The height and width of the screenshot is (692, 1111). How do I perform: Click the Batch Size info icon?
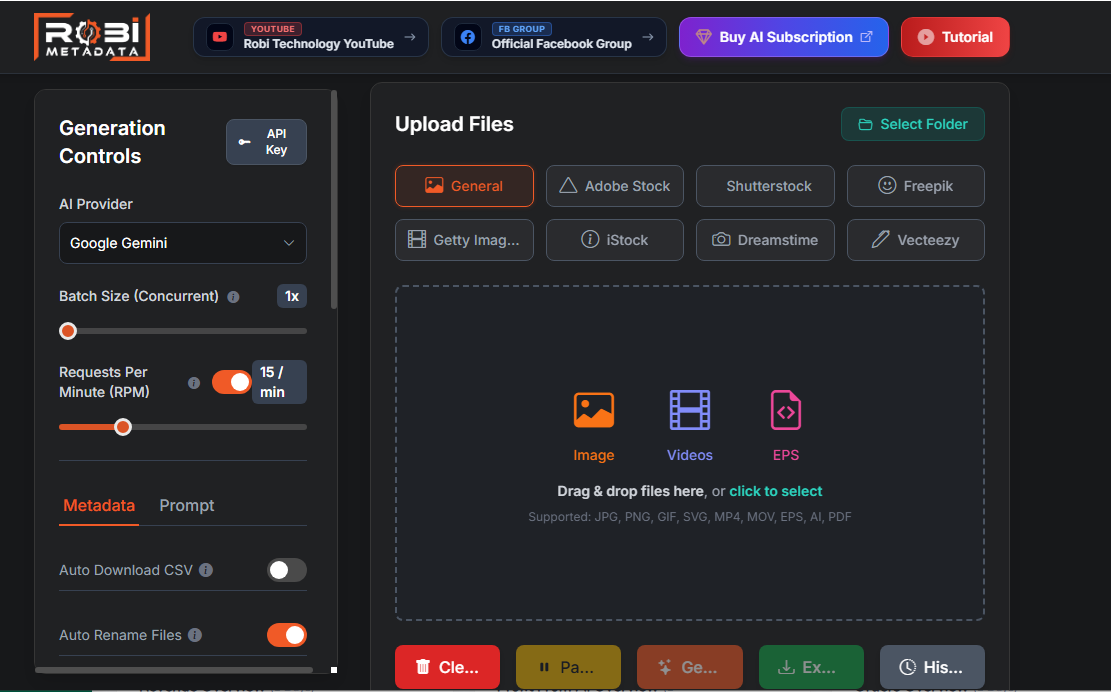point(233,297)
